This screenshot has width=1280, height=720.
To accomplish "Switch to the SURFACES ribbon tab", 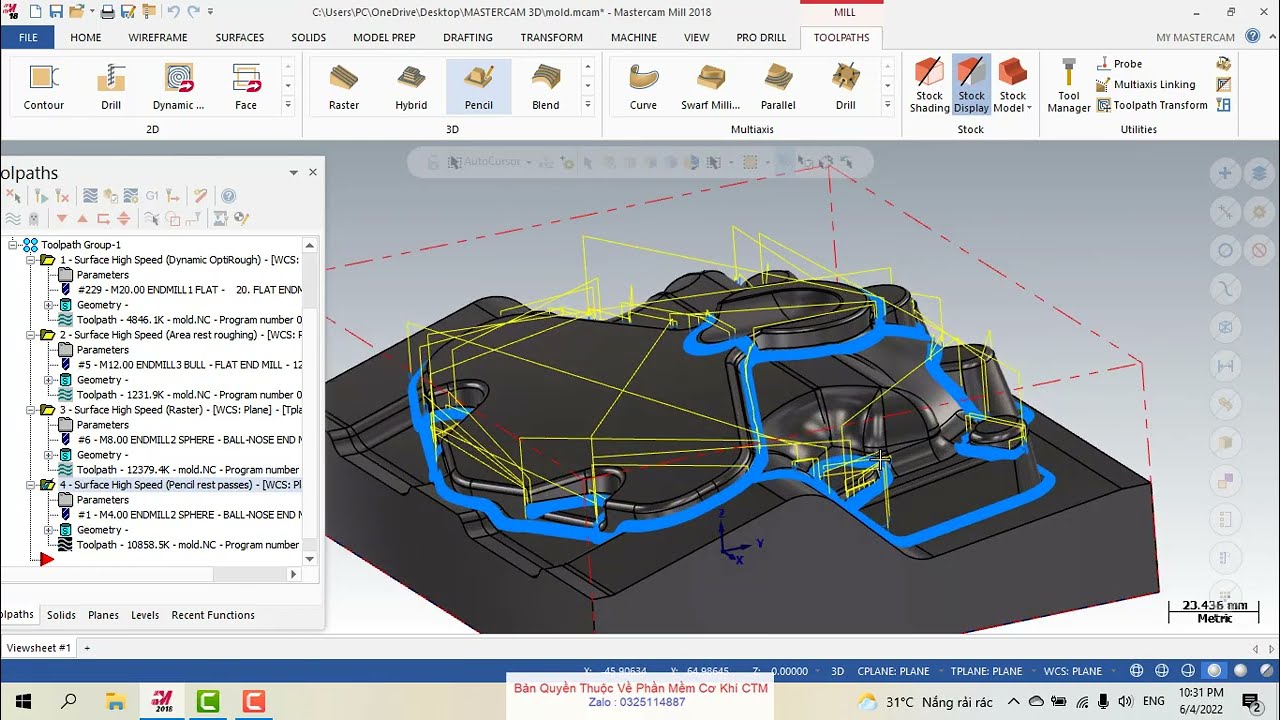I will (x=240, y=37).
